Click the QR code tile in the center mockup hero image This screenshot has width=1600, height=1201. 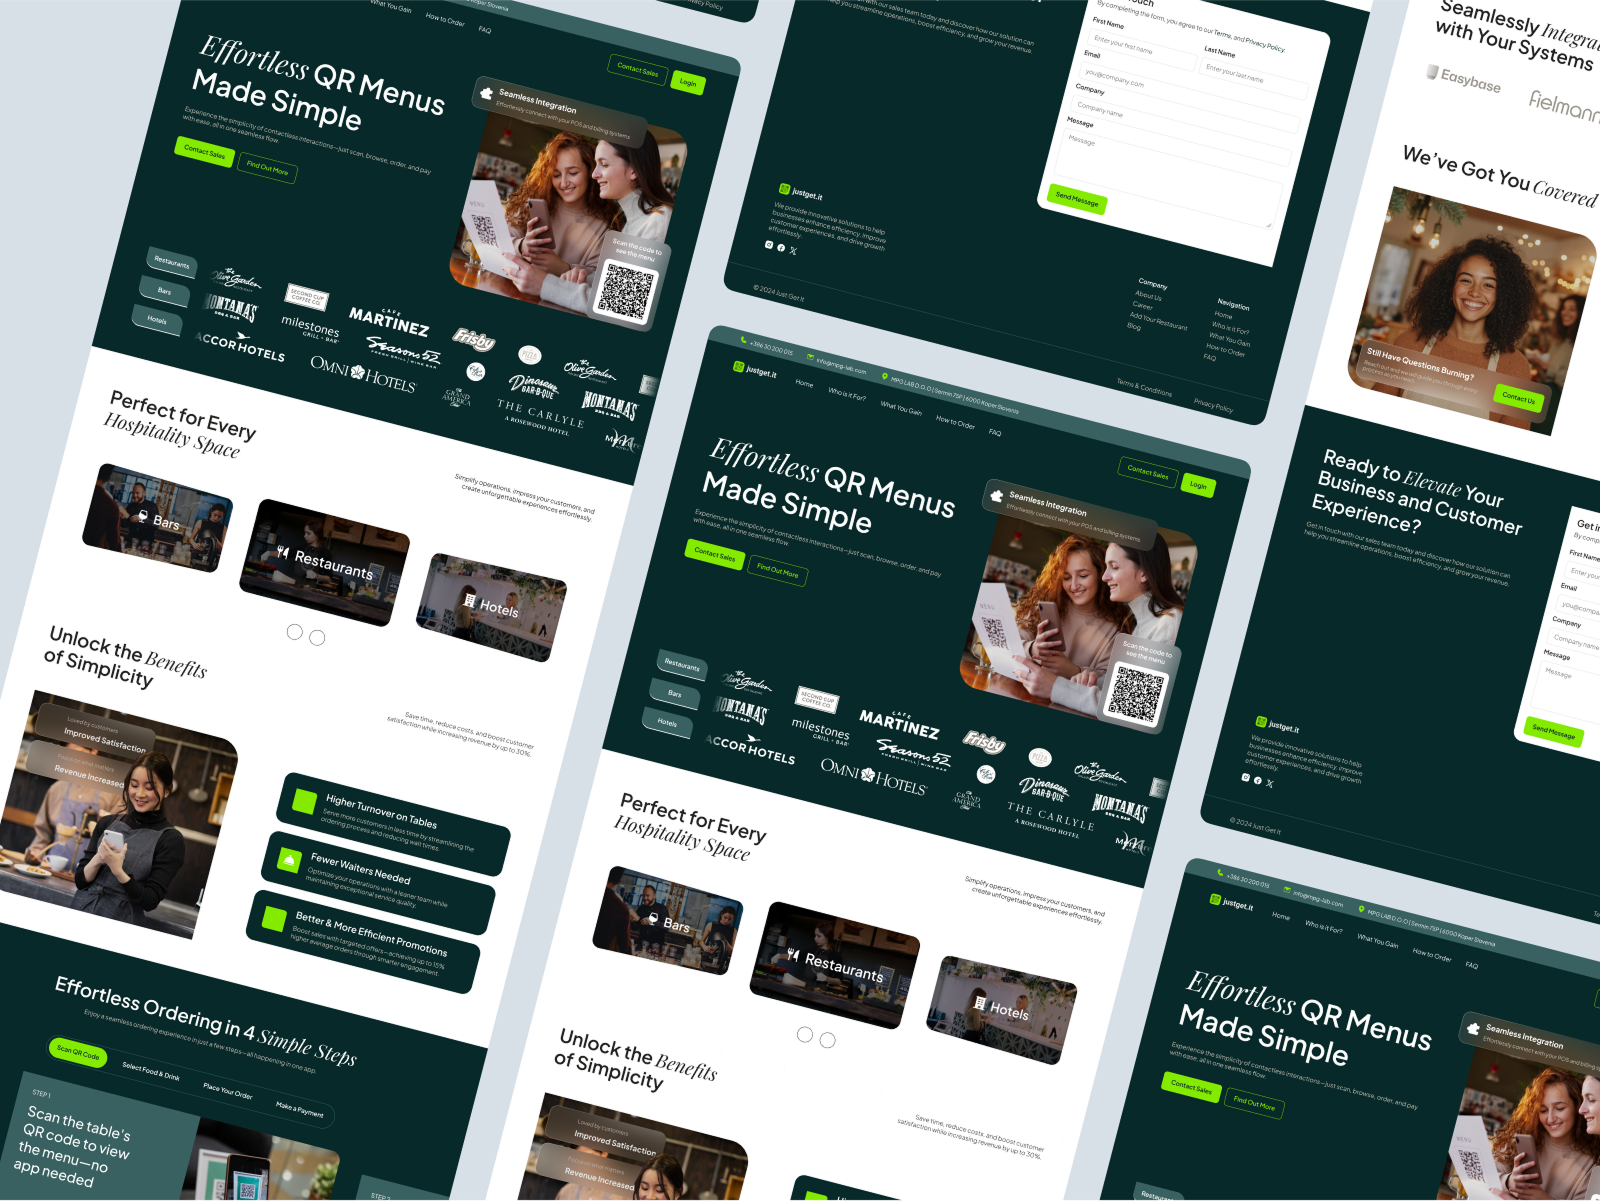(x=1137, y=692)
